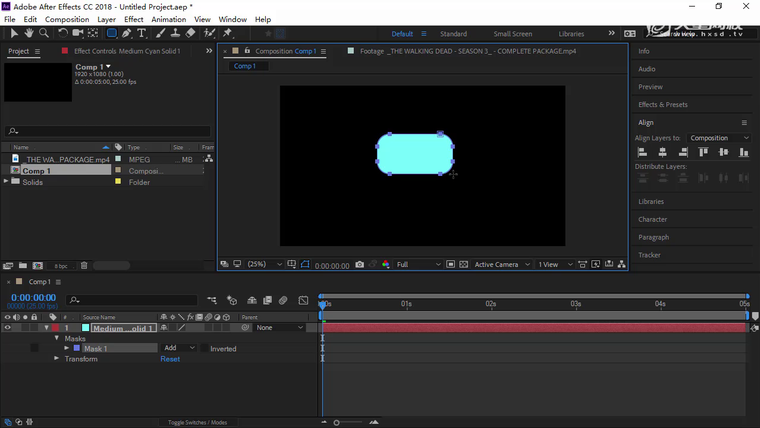
Task: Enable the Inverted checkbox for Mask 1
Action: coord(205,349)
